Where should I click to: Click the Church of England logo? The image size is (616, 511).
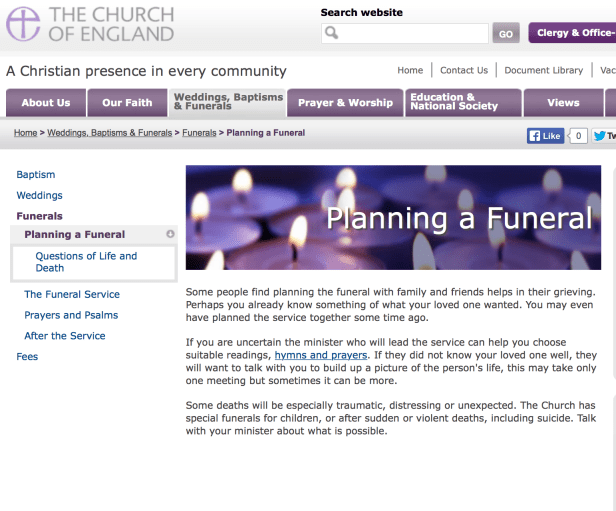point(89,24)
